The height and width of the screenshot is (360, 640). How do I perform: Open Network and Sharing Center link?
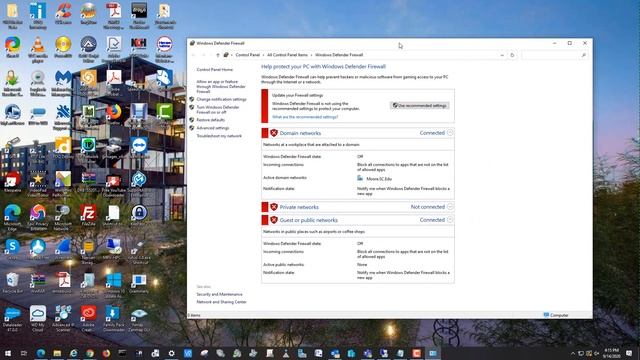(221, 302)
